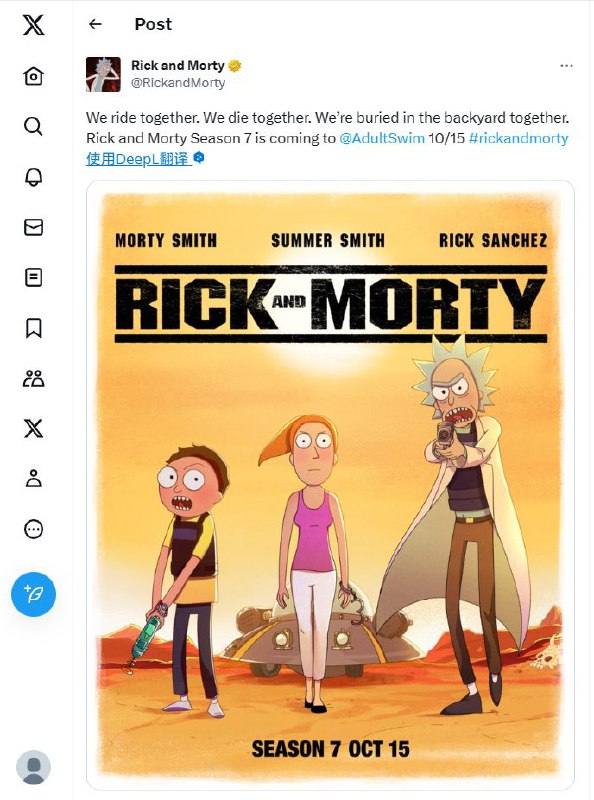Expand the More circle-dots menu in sidebar
The width and height of the screenshot is (594, 800).
[34, 529]
